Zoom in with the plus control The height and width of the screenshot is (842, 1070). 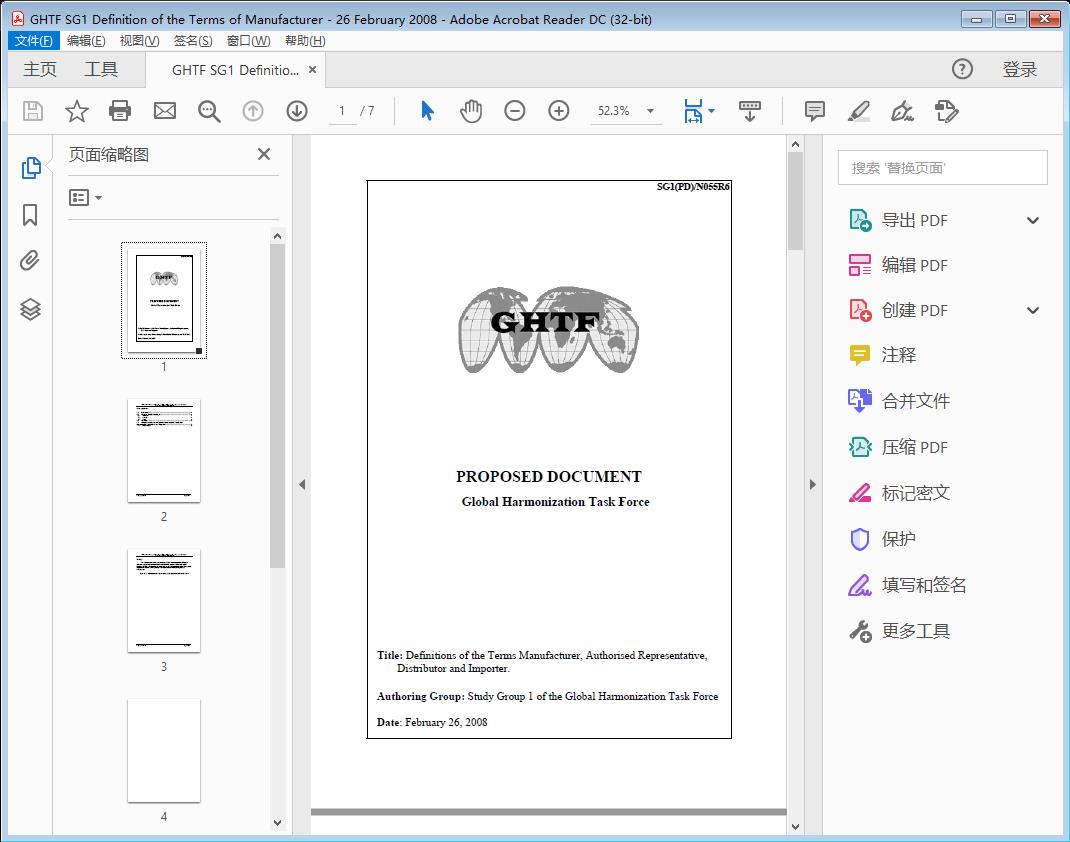[559, 111]
